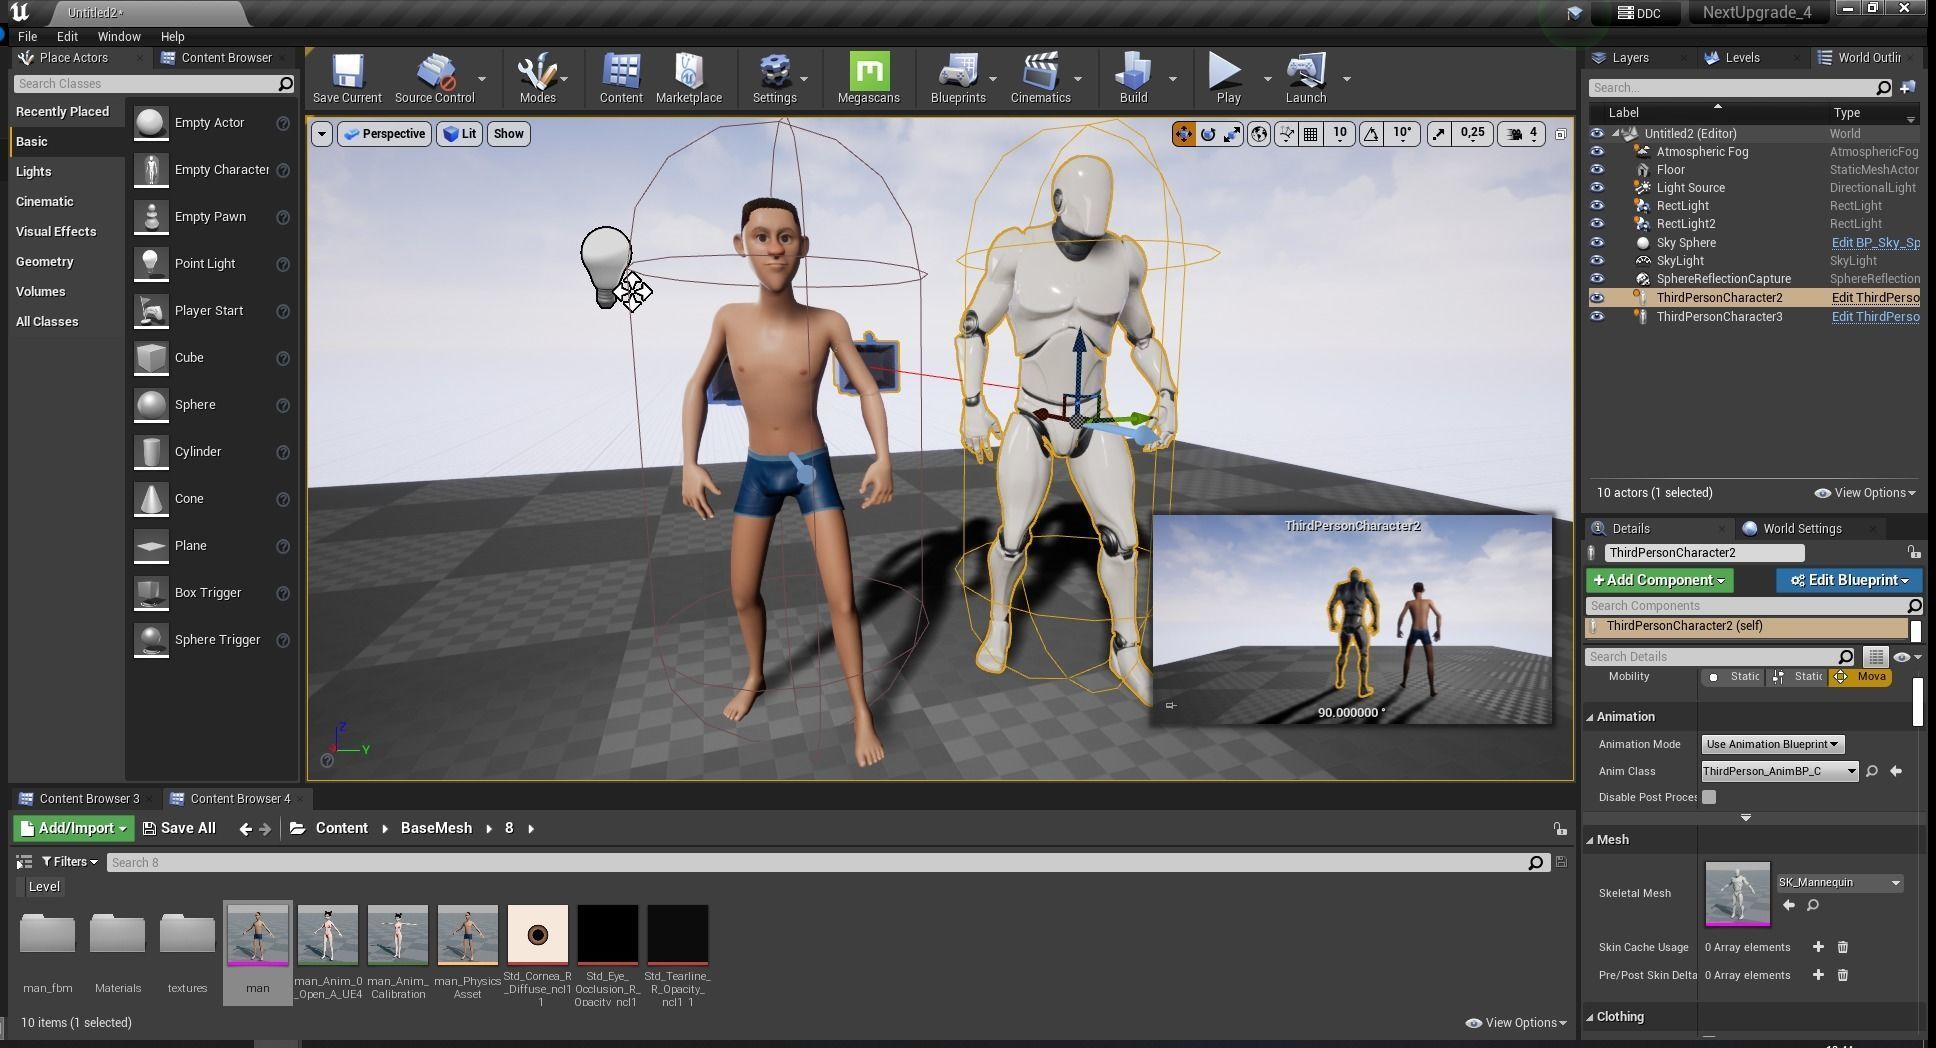1936x1048 pixels.
Task: Collapse Animation section
Action: pyautogui.click(x=1590, y=717)
